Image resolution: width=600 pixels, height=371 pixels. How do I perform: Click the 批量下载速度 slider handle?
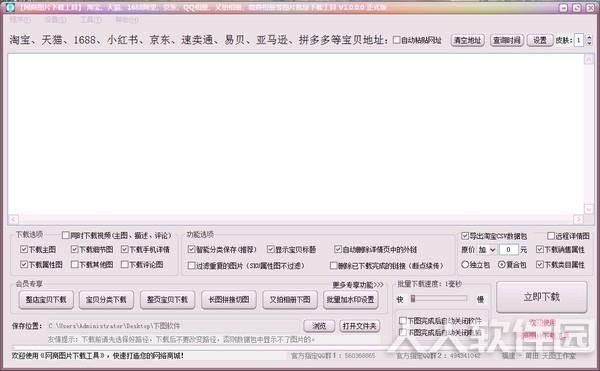(413, 299)
